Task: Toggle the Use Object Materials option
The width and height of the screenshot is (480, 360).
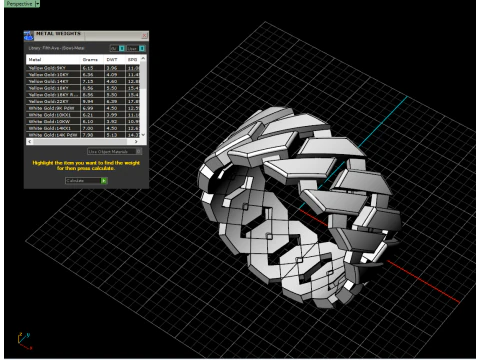Action: [114, 151]
